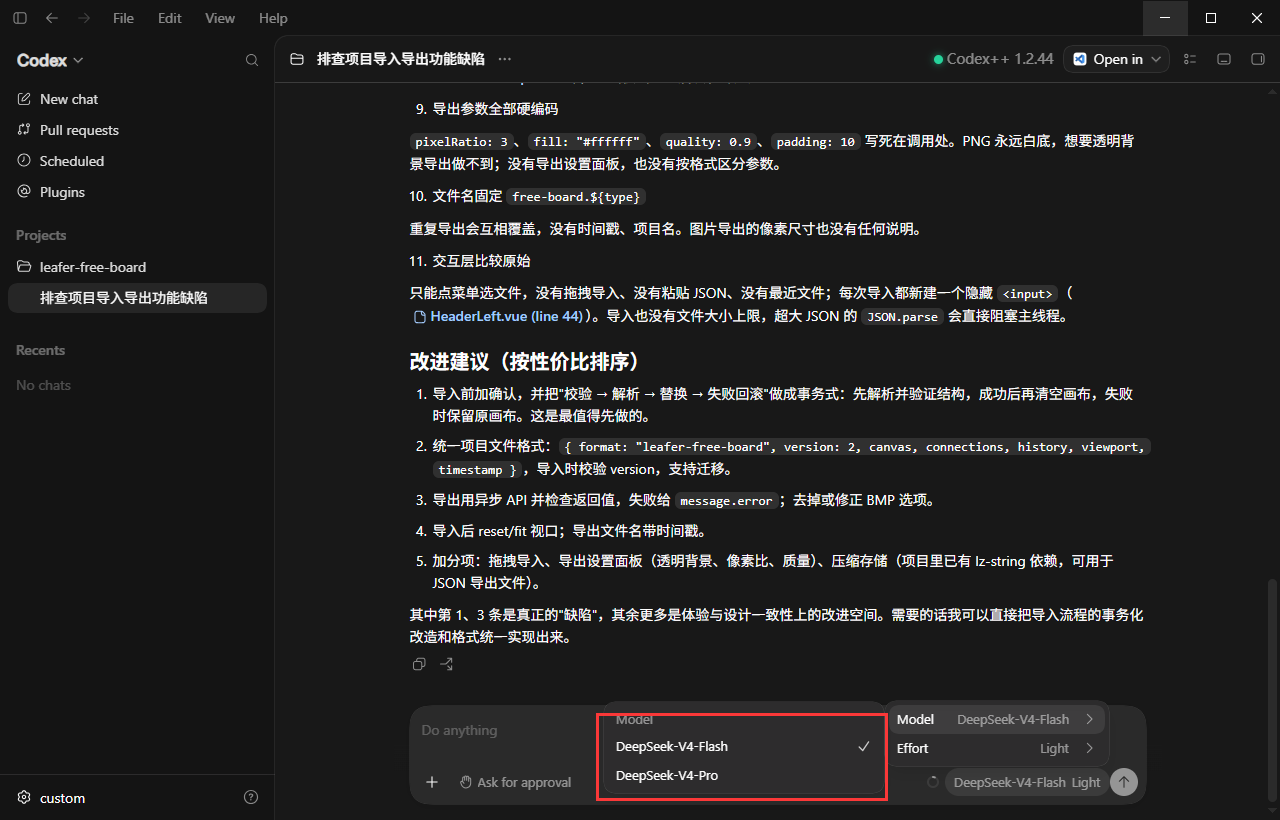This screenshot has width=1280, height=820.
Task: Select the DeepSeek-V4-Pro model option
Action: (741, 775)
